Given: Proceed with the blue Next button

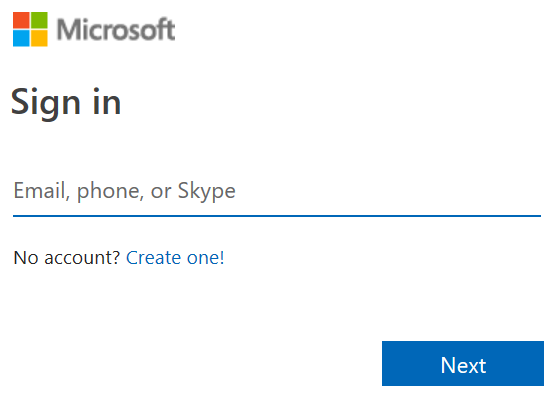Looking at the screenshot, I should pos(463,363).
